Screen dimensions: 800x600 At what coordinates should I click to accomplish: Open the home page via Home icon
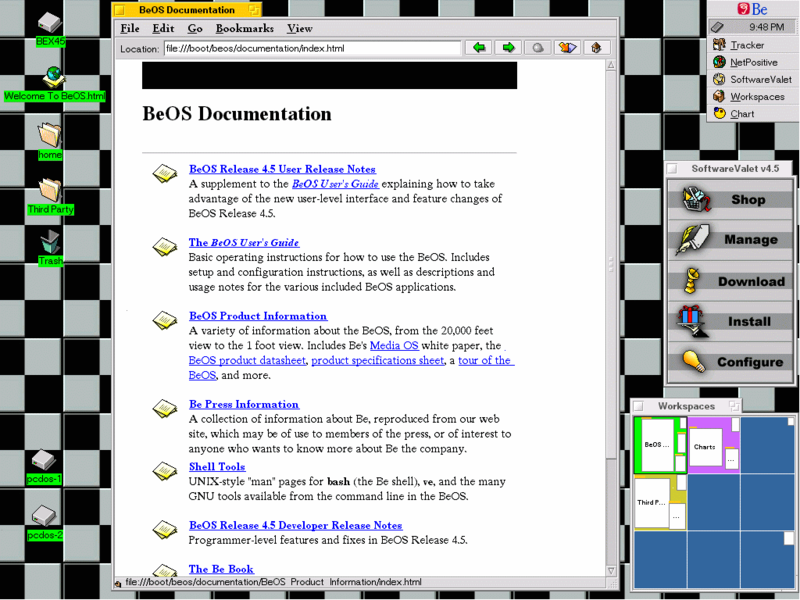(x=594, y=46)
